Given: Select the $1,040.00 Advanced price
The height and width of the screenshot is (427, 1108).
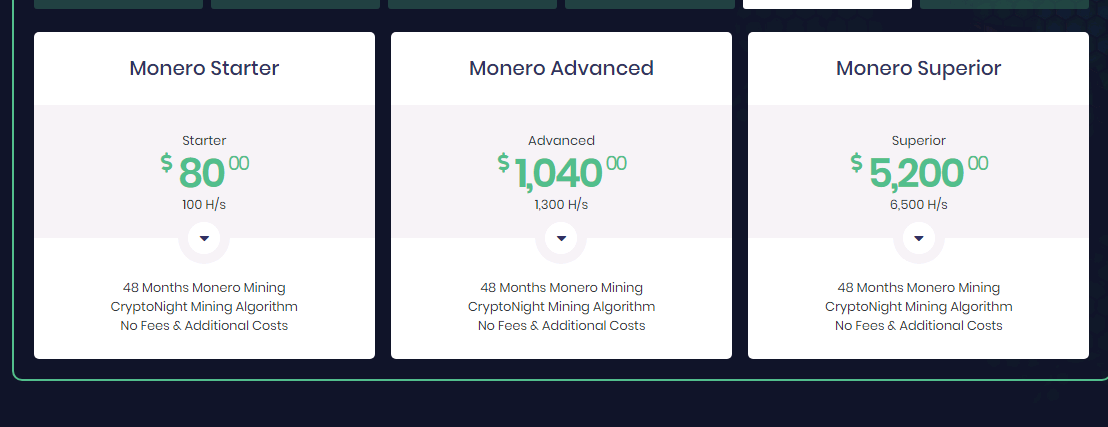Looking at the screenshot, I should pyautogui.click(x=561, y=172).
